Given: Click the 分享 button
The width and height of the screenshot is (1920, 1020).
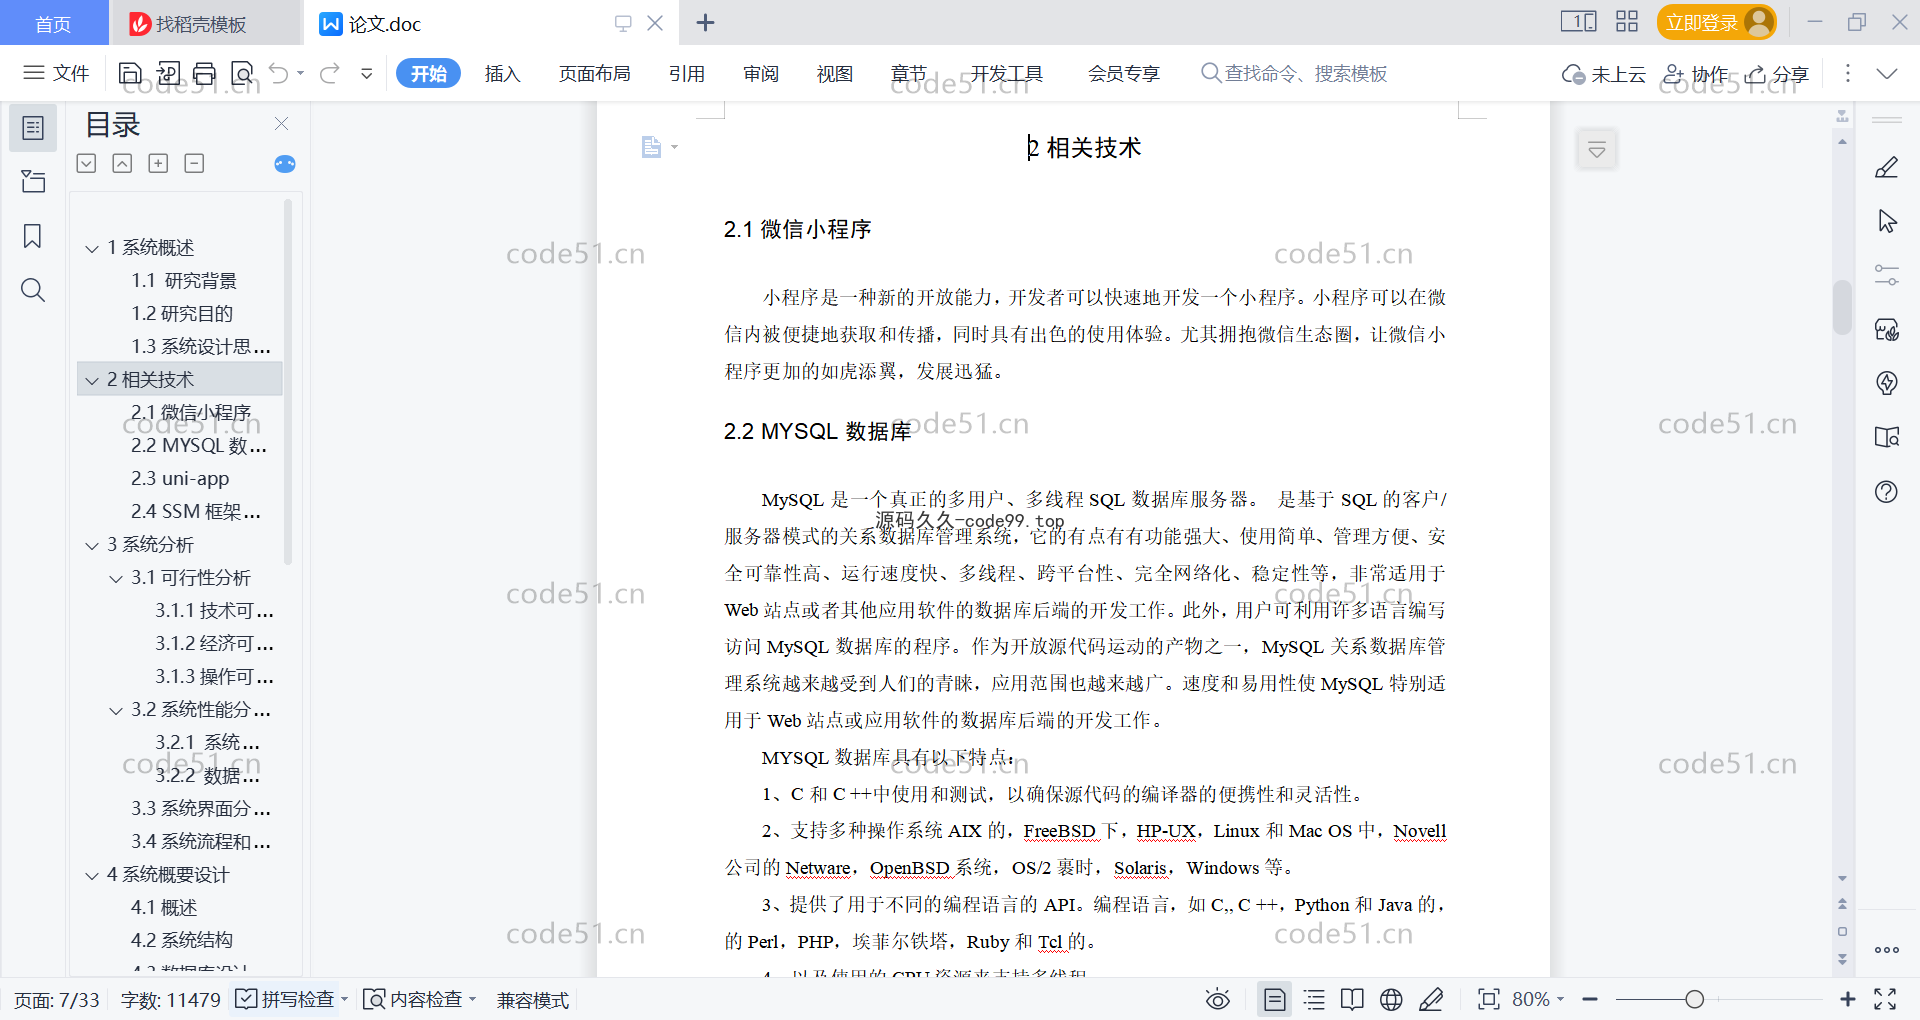Looking at the screenshot, I should tap(1777, 73).
